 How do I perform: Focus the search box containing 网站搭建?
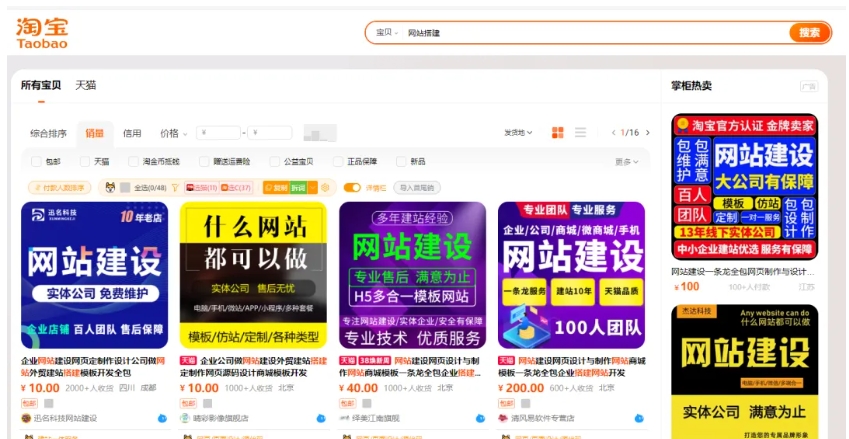click(596, 33)
